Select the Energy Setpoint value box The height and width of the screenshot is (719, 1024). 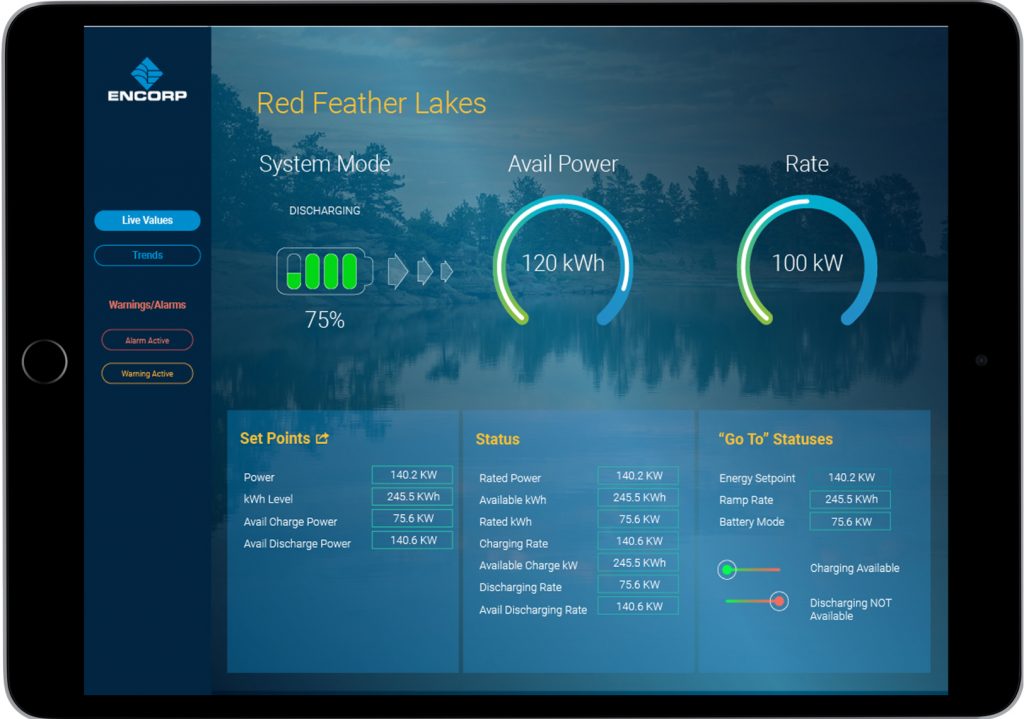click(x=850, y=478)
